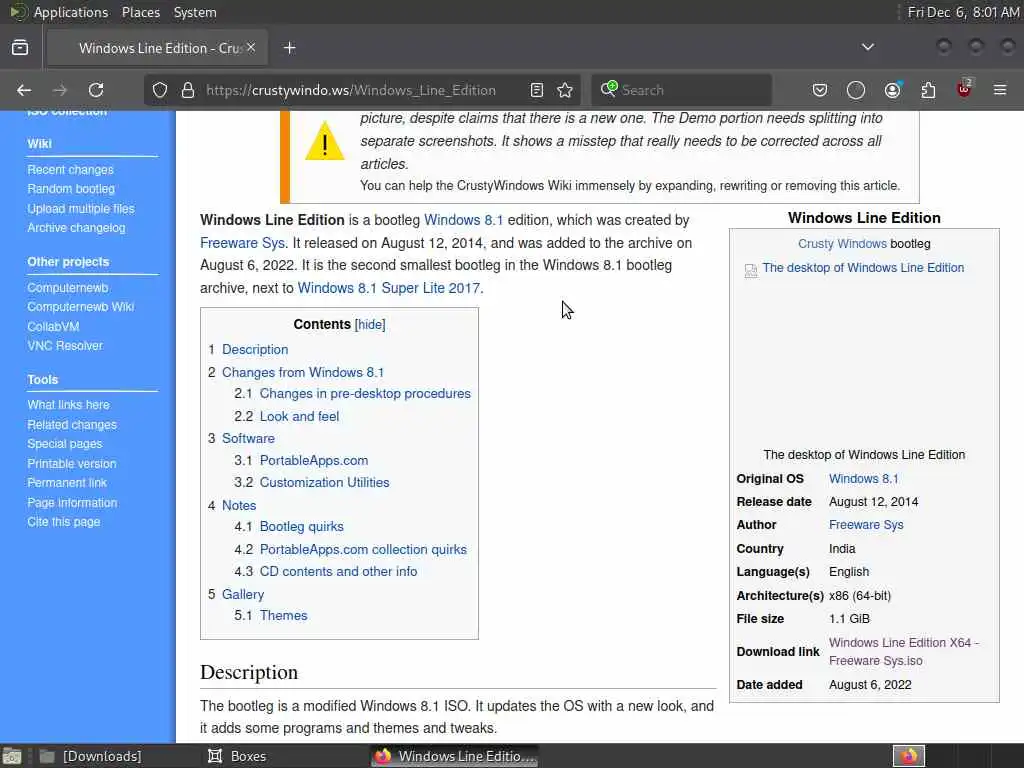Open What links here tool
The image size is (1024, 768).
pyautogui.click(x=69, y=405)
